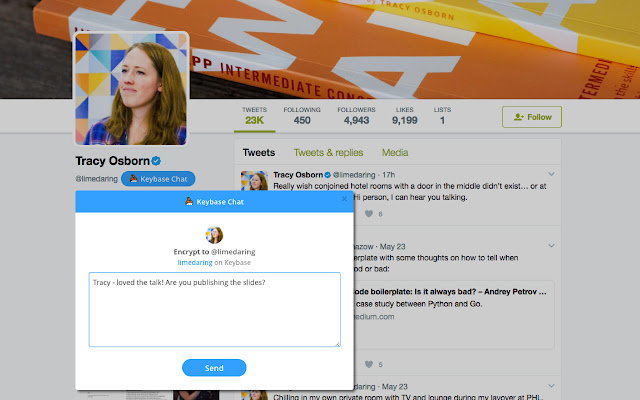Open the Followers count 4,943

pos(356,116)
